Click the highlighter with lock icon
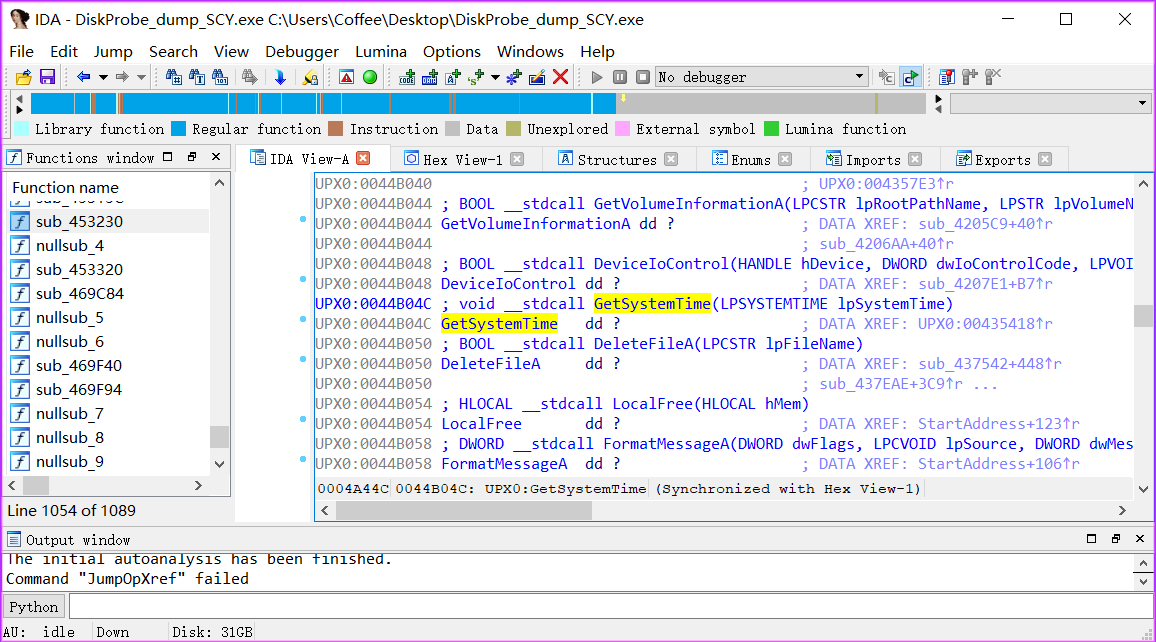The image size is (1156, 642). 310,77
